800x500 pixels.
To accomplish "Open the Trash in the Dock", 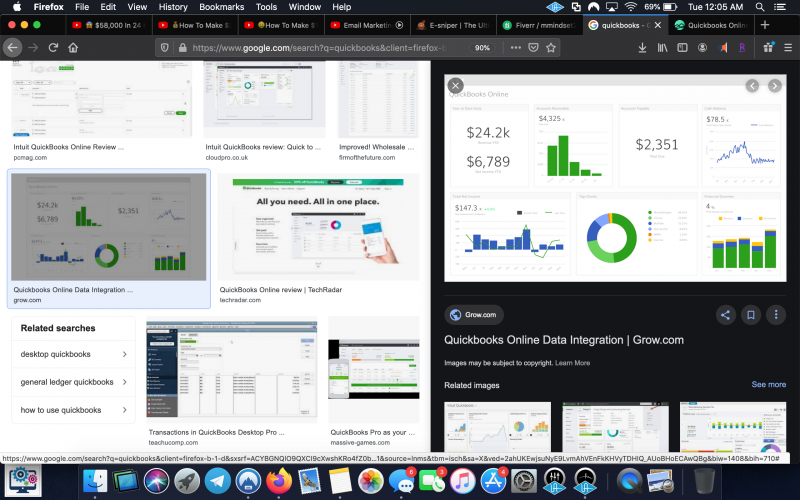I will [704, 481].
